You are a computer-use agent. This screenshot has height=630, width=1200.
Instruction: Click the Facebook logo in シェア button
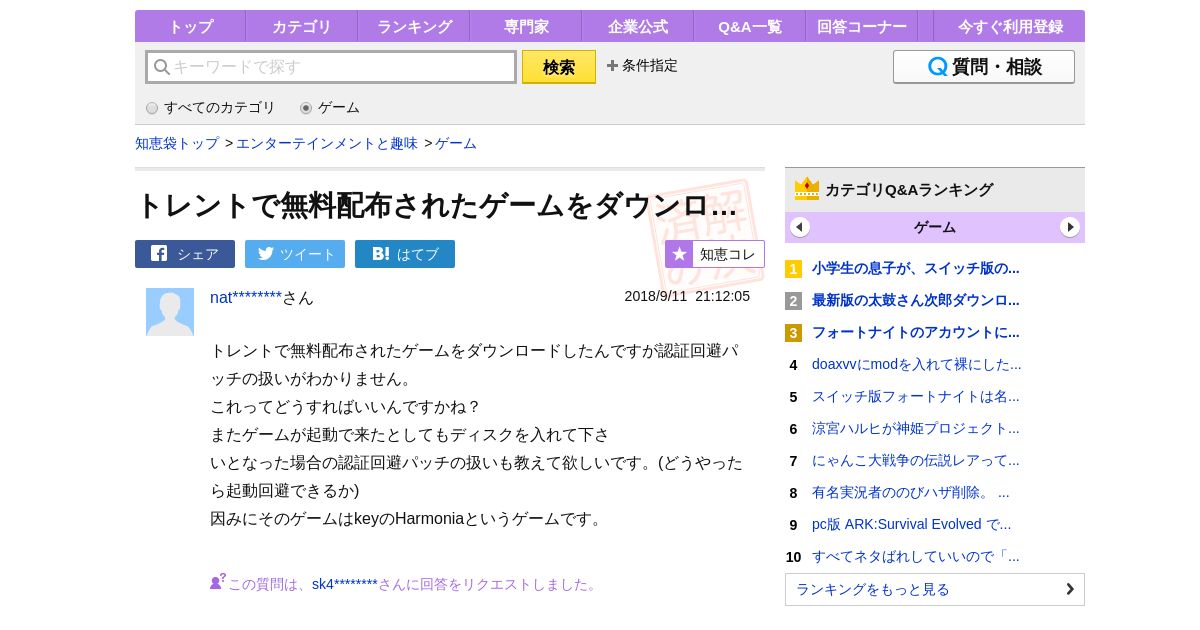(159, 254)
